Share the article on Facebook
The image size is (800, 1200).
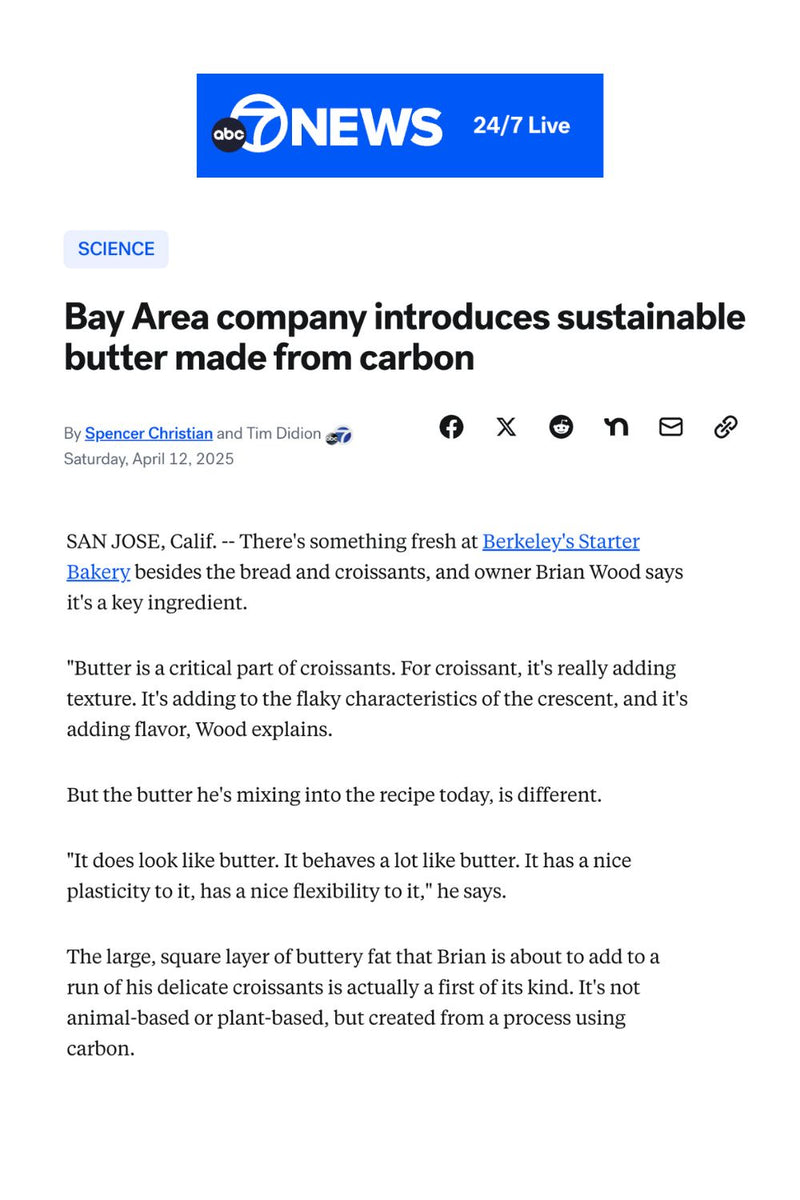point(451,427)
